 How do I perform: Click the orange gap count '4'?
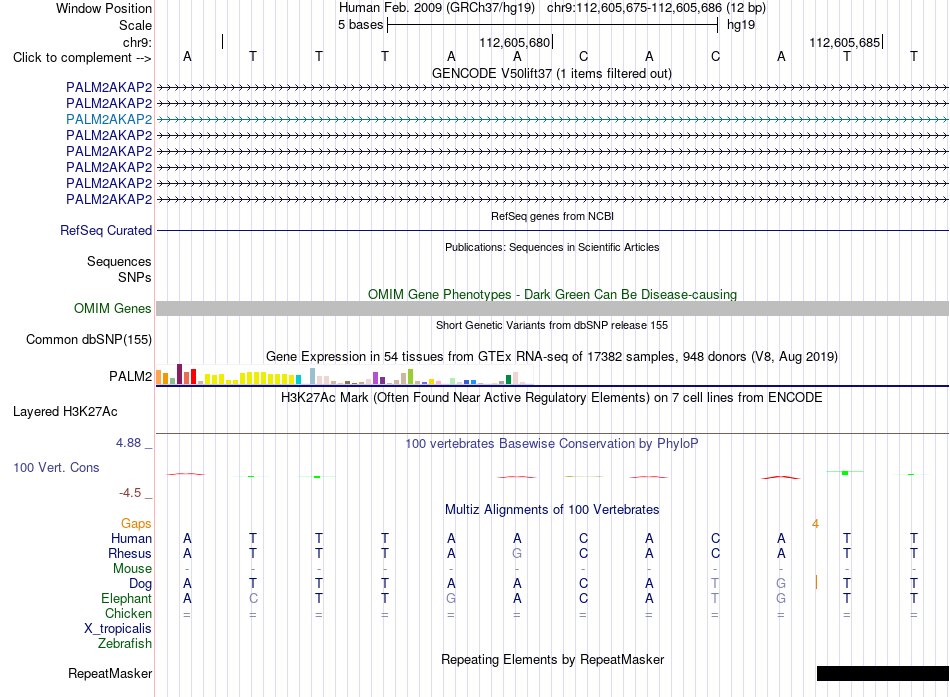(x=815, y=523)
